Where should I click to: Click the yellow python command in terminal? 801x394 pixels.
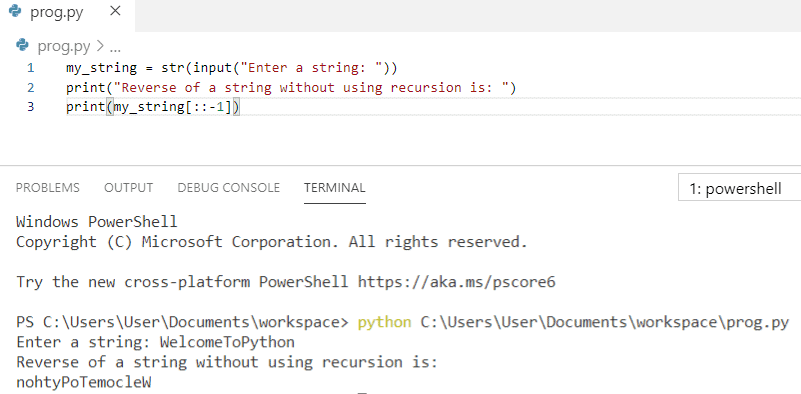pyautogui.click(x=384, y=322)
